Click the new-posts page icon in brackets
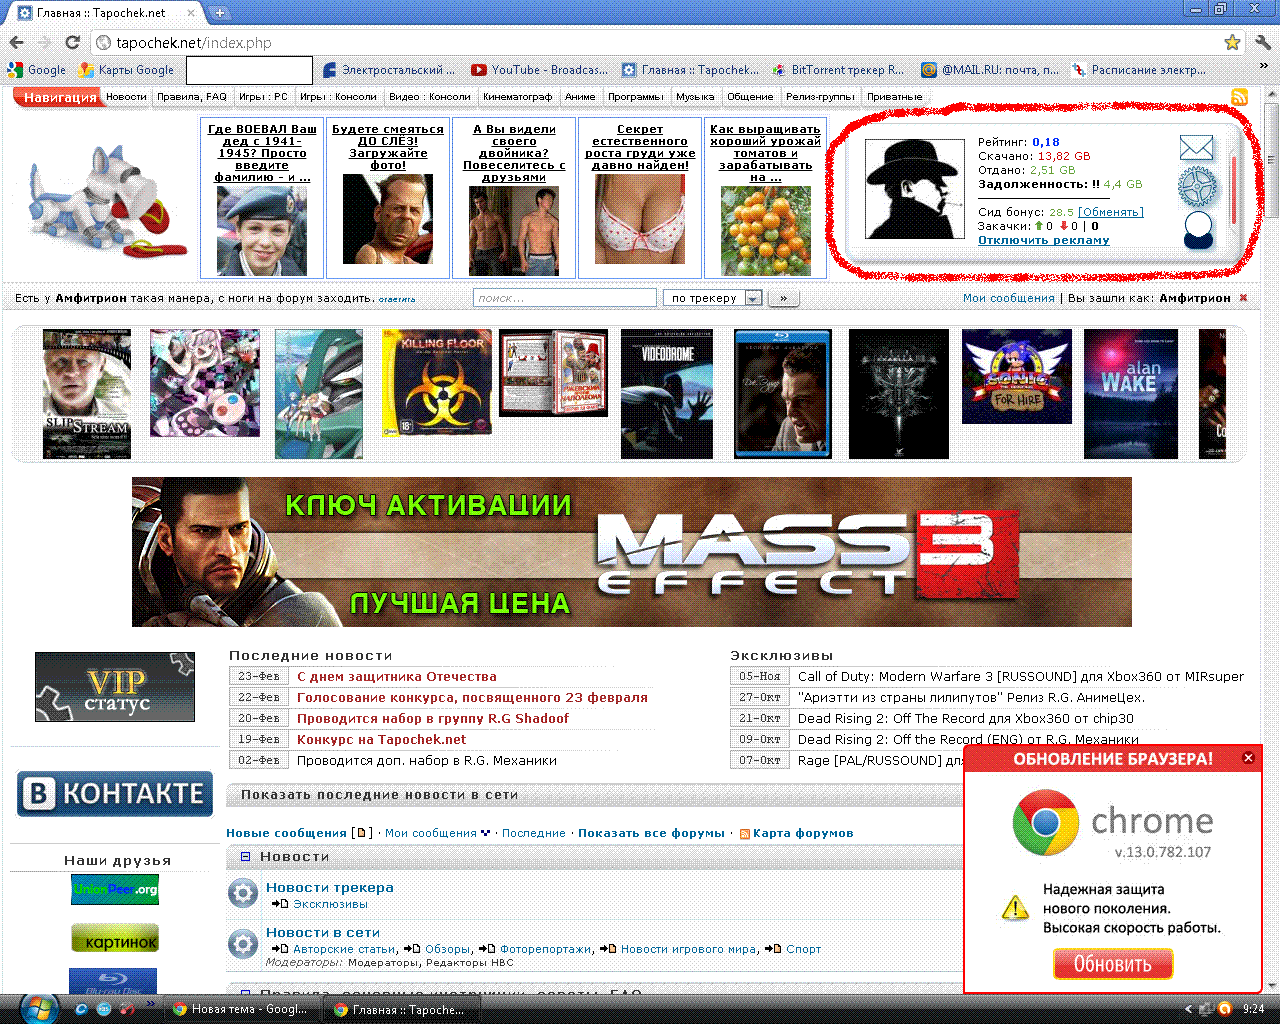The height and width of the screenshot is (1024, 1280). coord(363,833)
